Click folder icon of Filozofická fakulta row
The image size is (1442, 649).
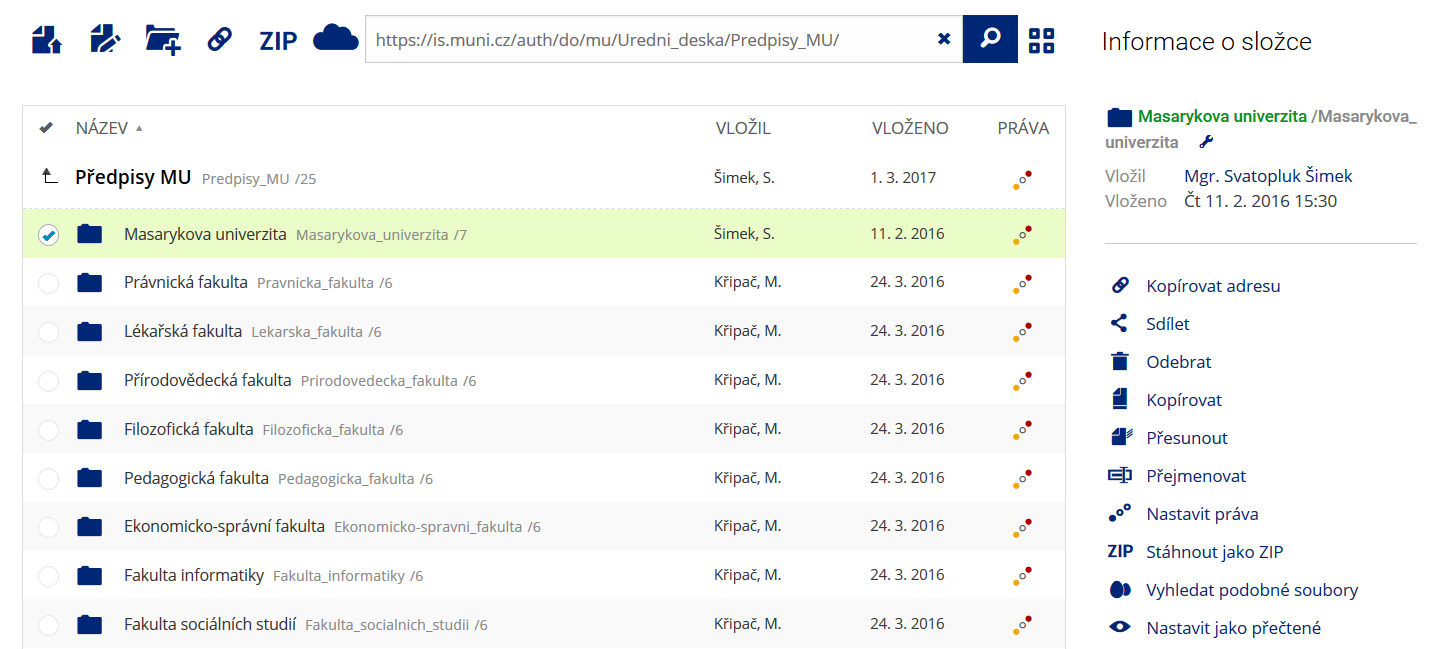(90, 429)
